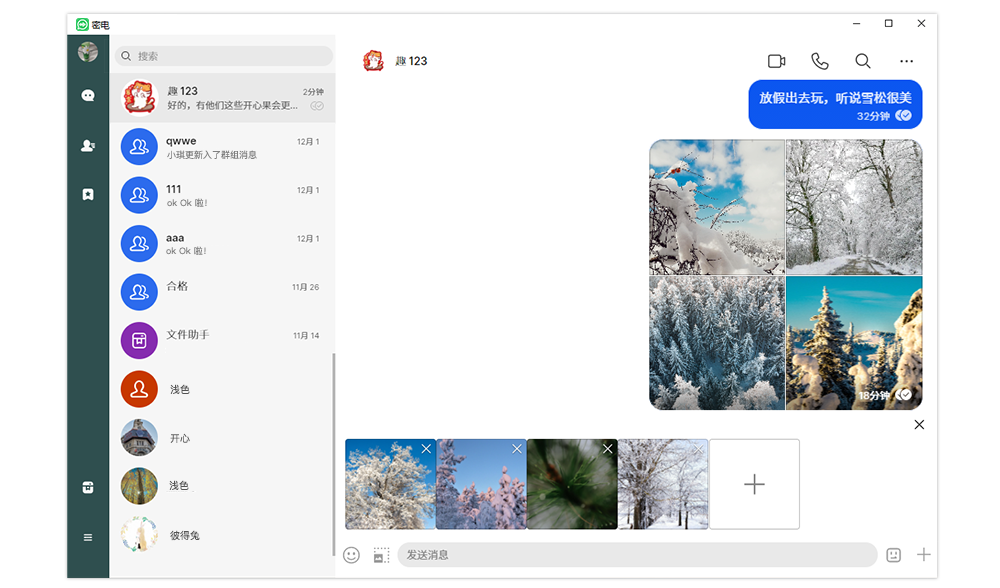Open the emoji picker beside message box
Image resolution: width=1000 pixels, height=588 pixels.
[351, 555]
